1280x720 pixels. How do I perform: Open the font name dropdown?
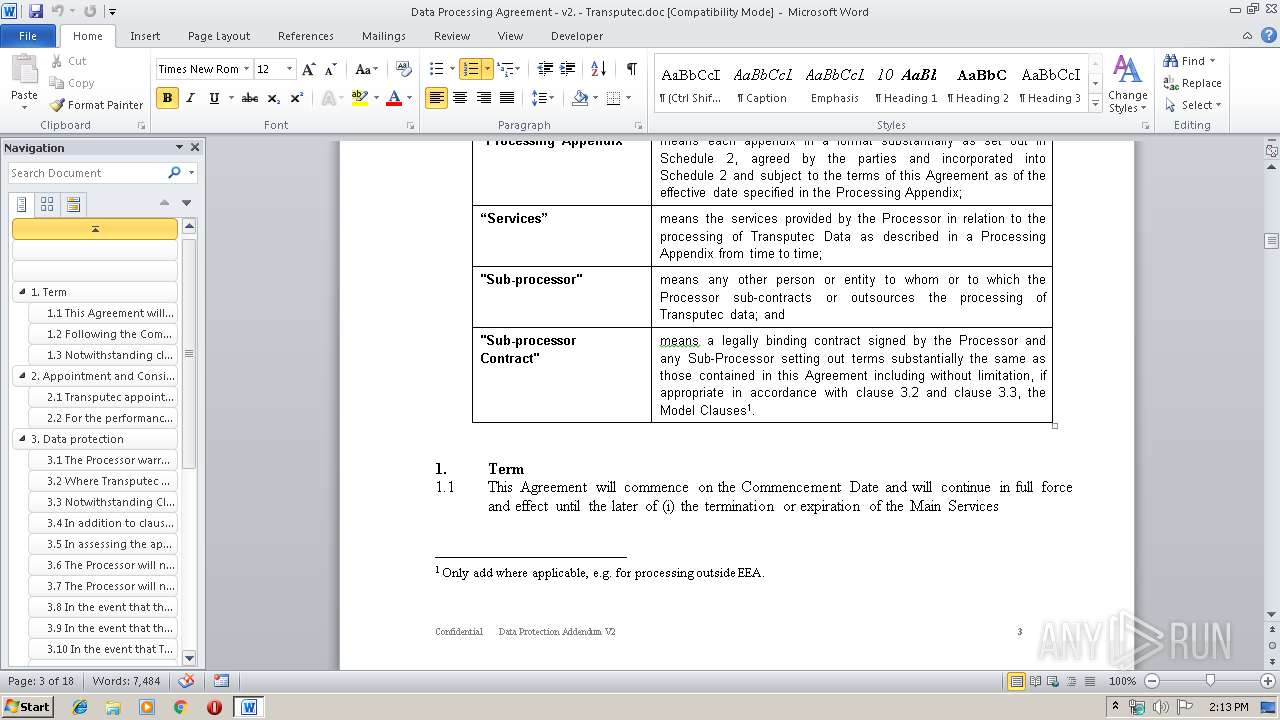(246, 69)
